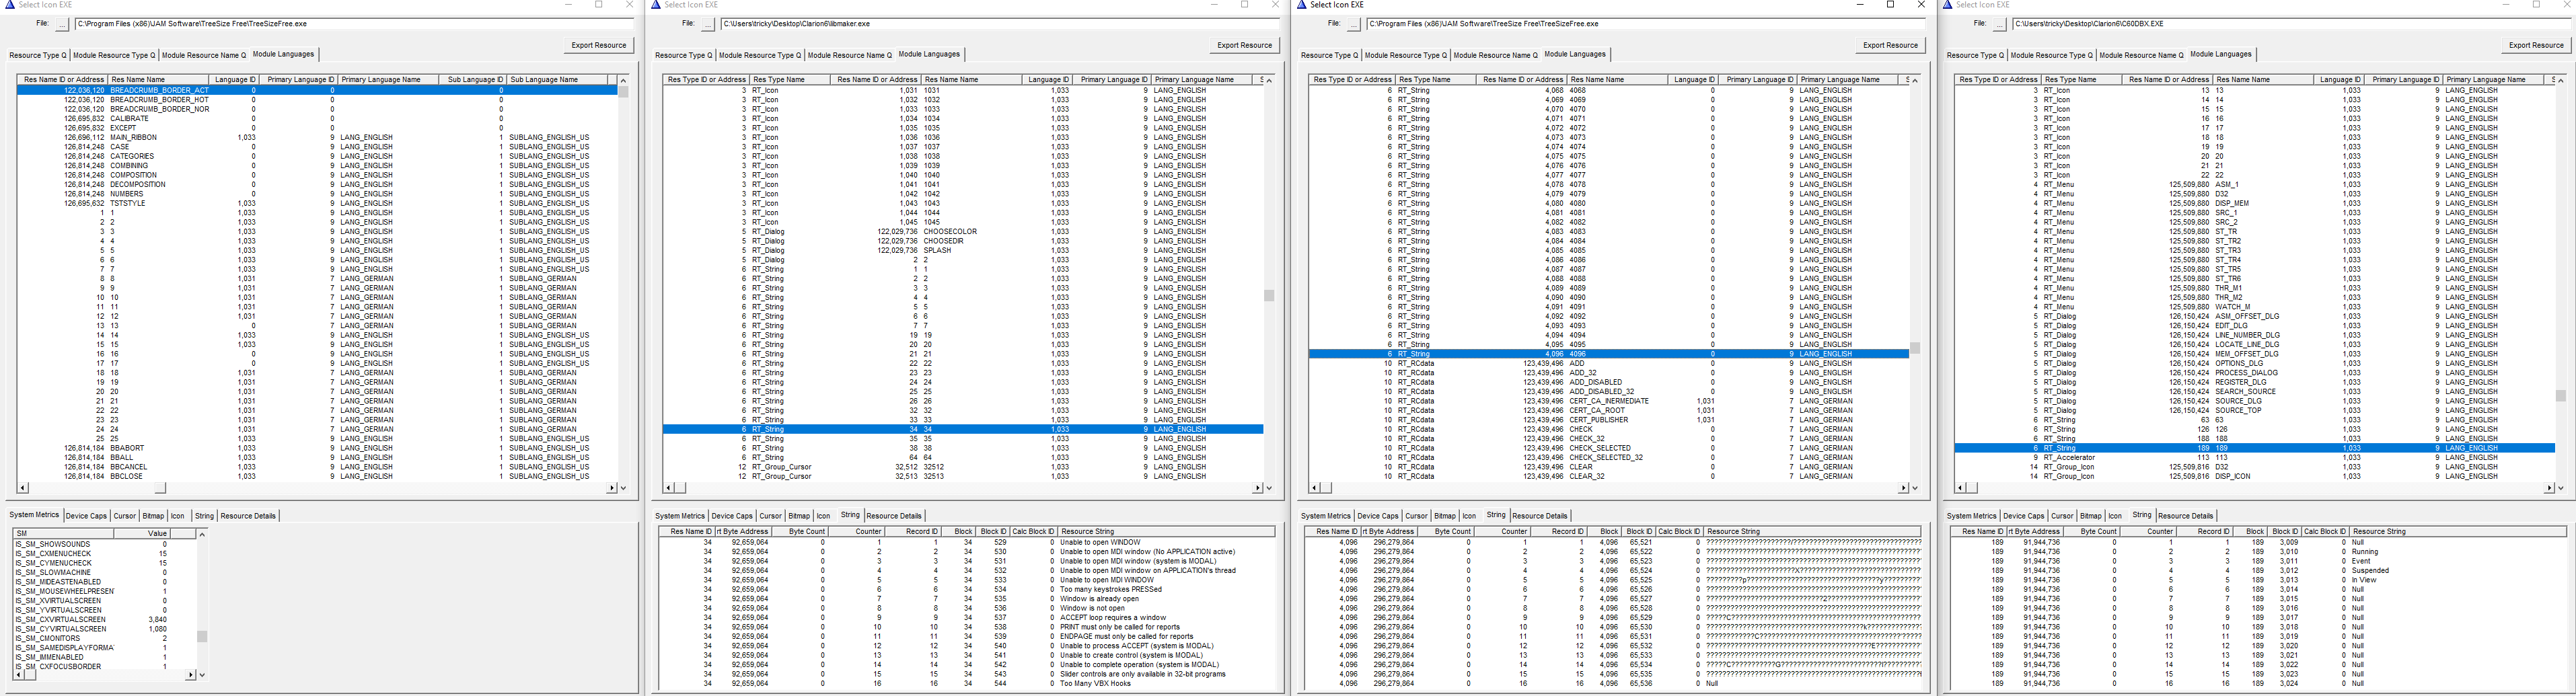2576x696 pixels.
Task: Click the '...' file browse button beside the libmaker.exe path
Action: (x=707, y=24)
